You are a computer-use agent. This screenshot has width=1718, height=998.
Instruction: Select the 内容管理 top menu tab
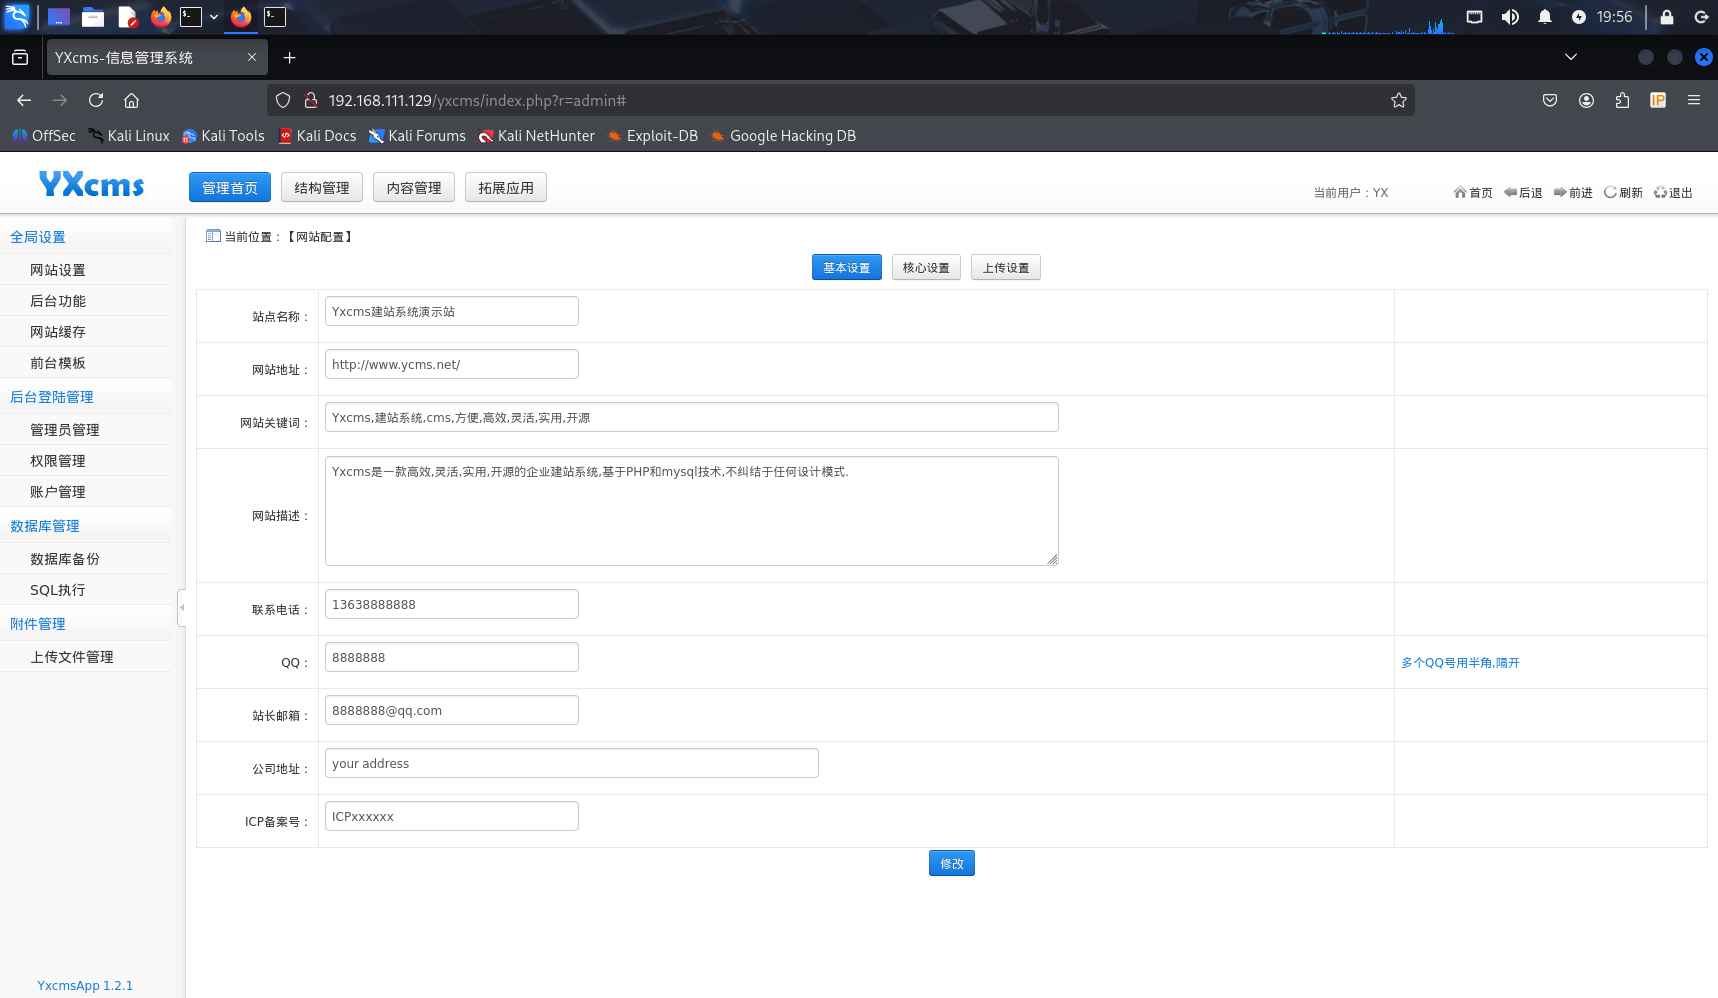pyautogui.click(x=414, y=188)
